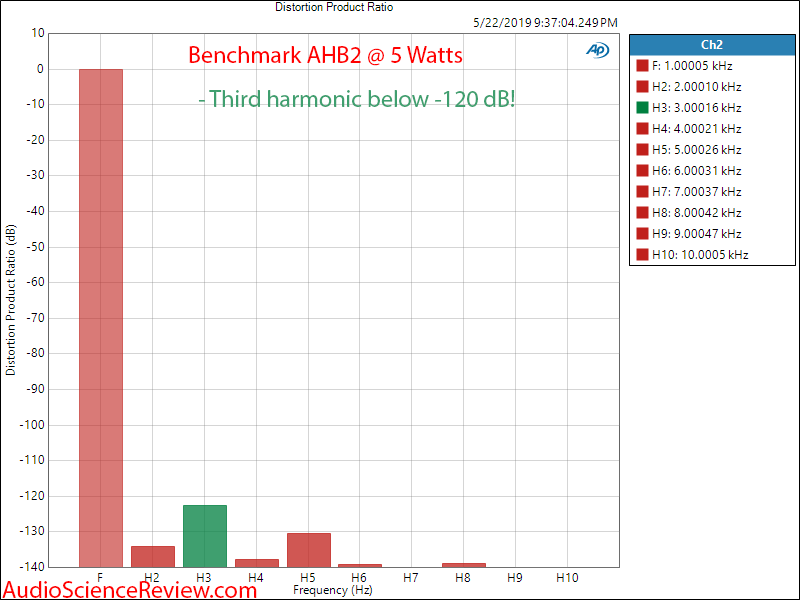Select legend entry text 'H5: 5.00026 kHz'
The height and width of the screenshot is (600, 800).
(x=696, y=149)
